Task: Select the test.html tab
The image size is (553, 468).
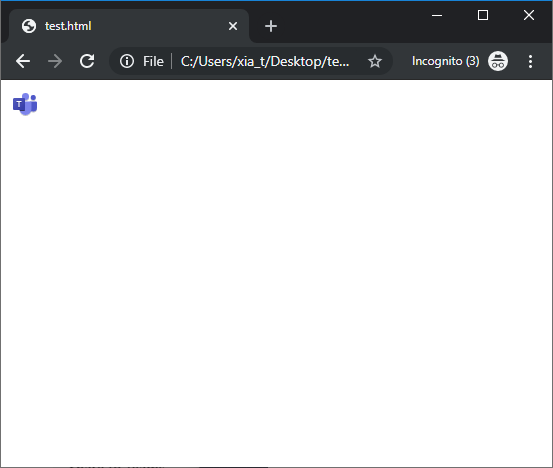Action: (129, 26)
